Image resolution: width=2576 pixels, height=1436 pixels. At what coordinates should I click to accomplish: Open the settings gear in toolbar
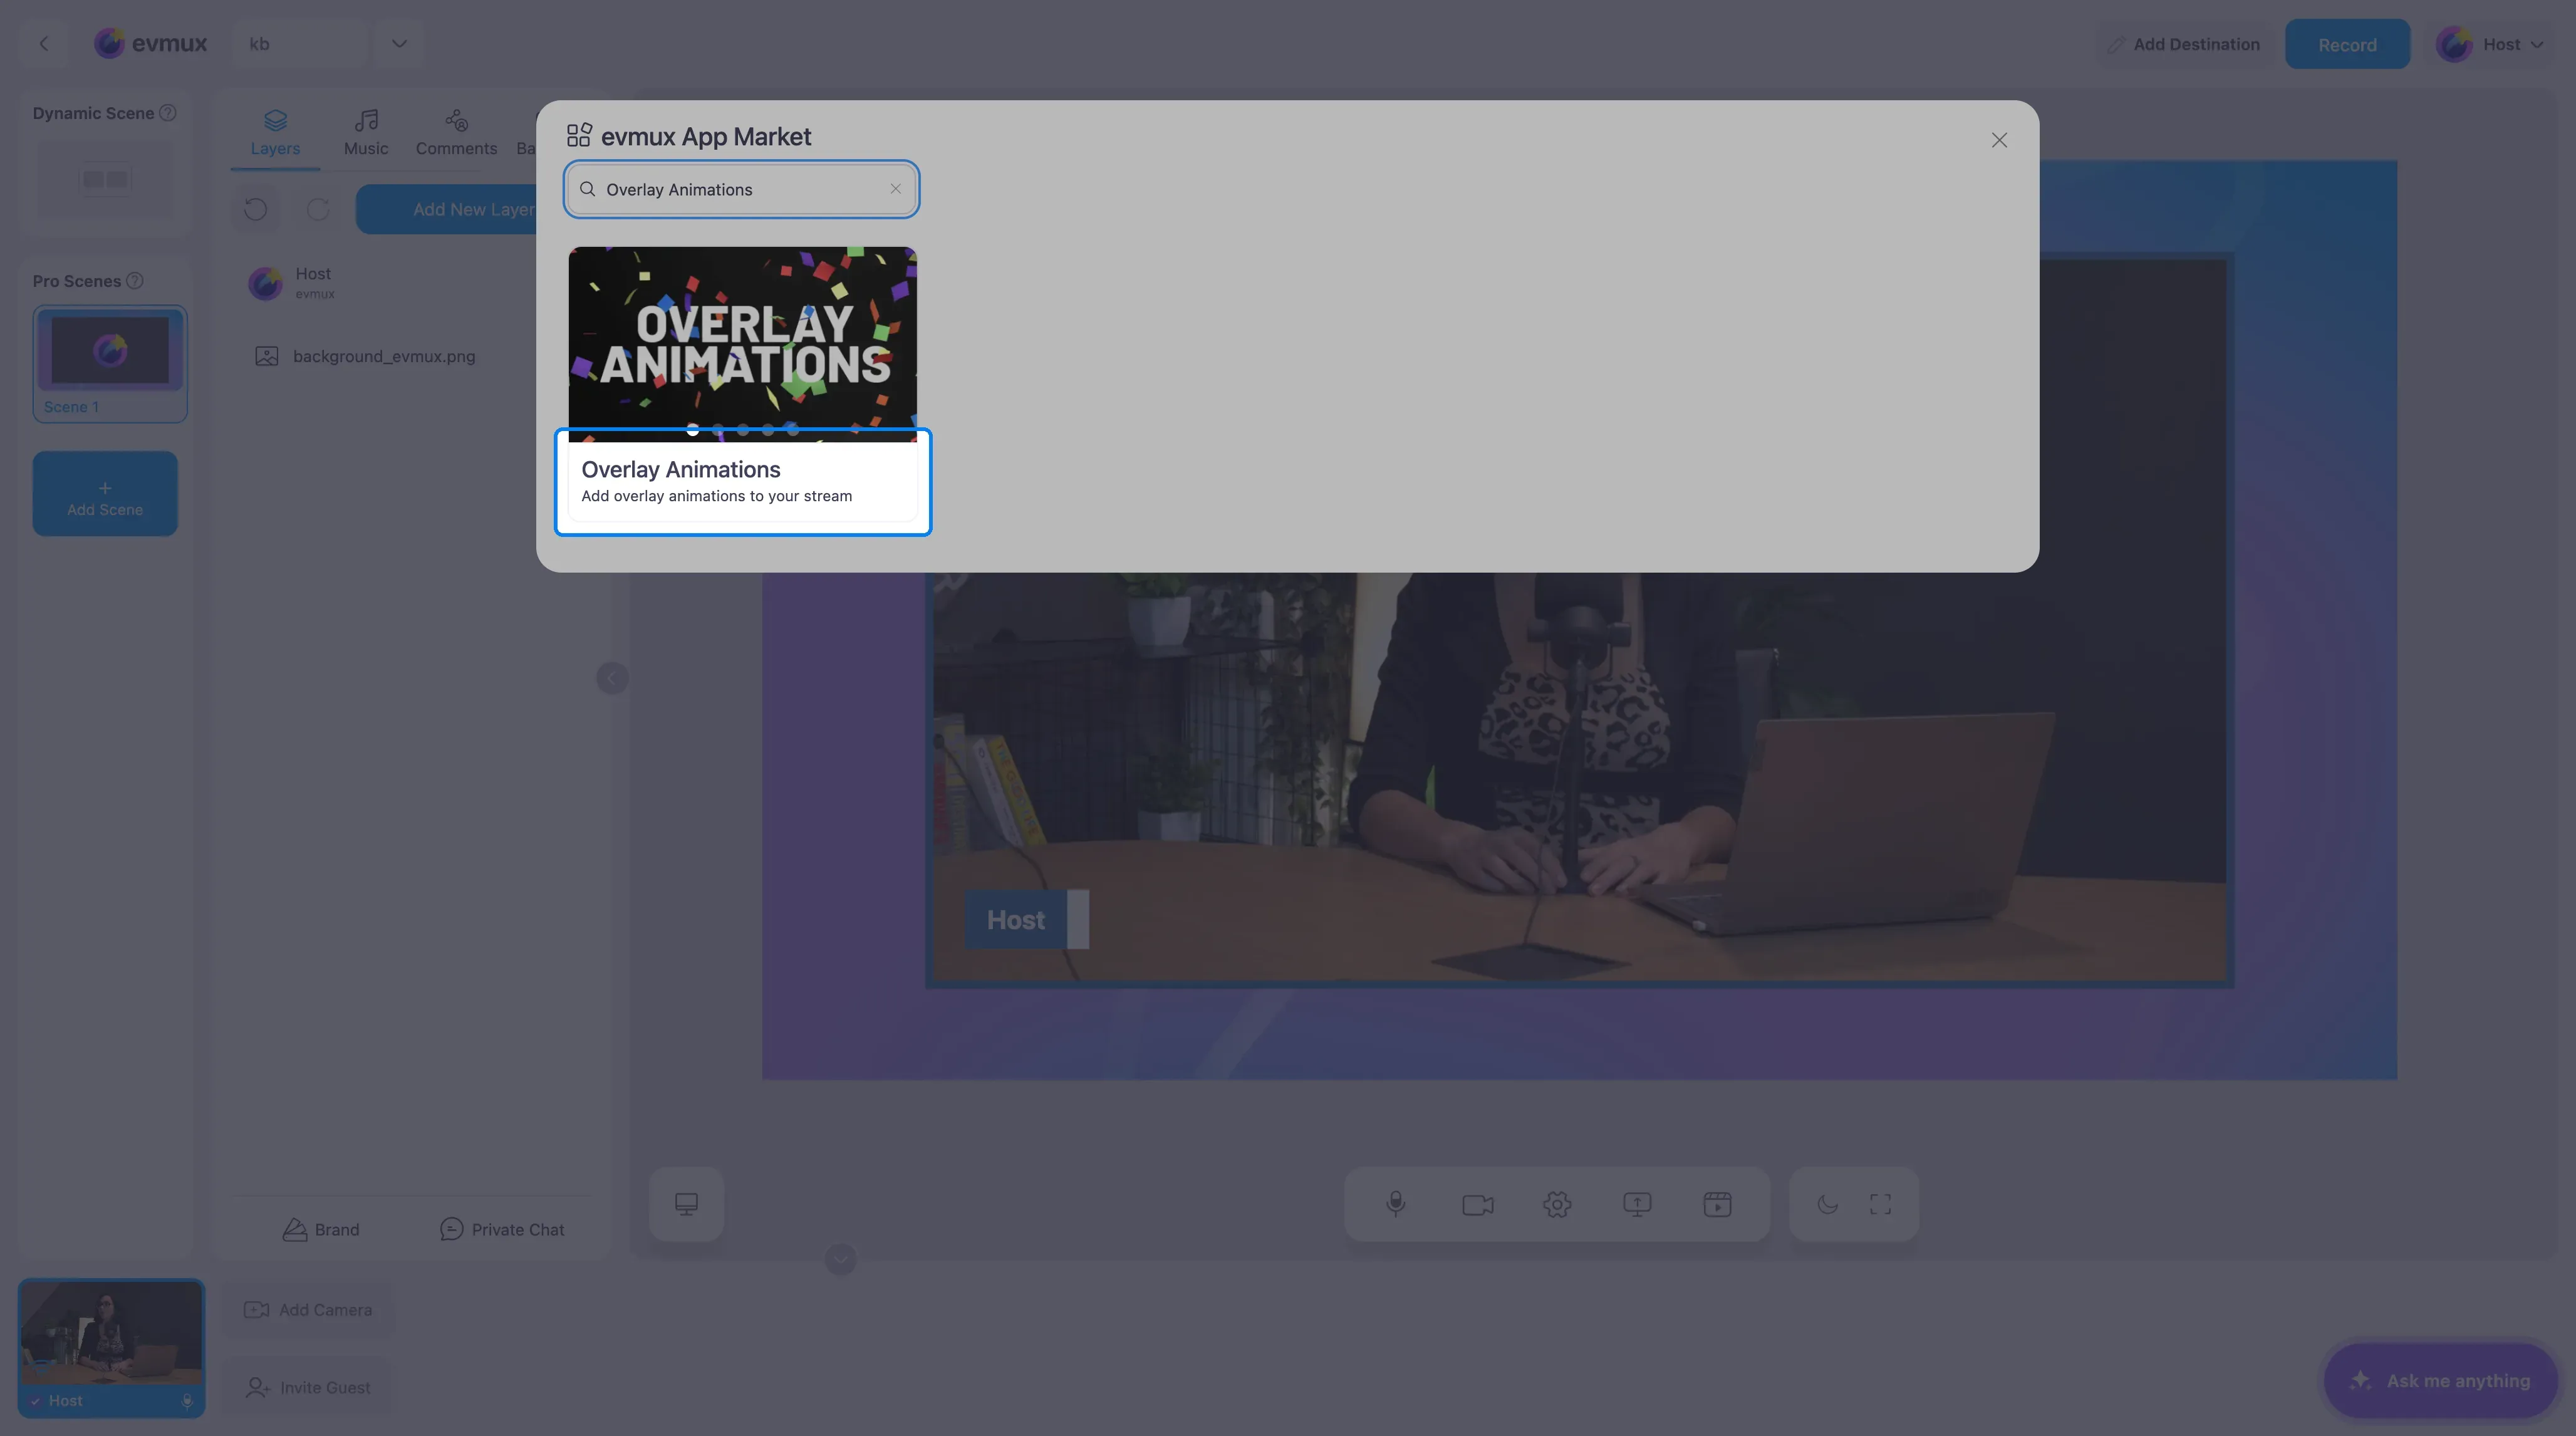pos(1557,1204)
